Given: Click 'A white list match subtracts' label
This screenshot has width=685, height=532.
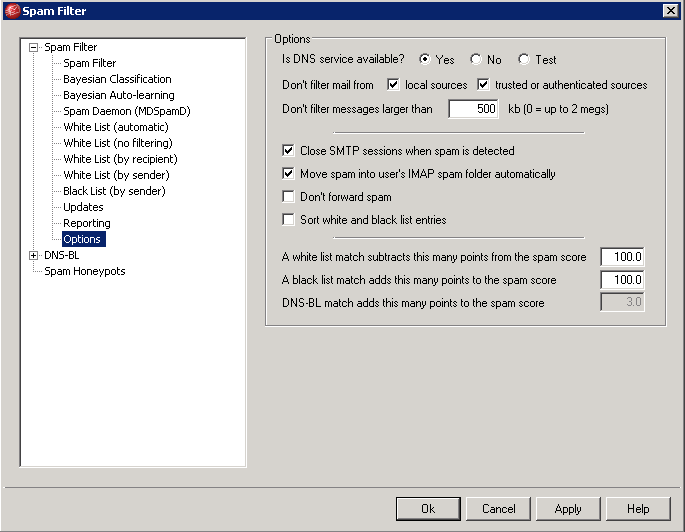Looking at the screenshot, I should (434, 257).
